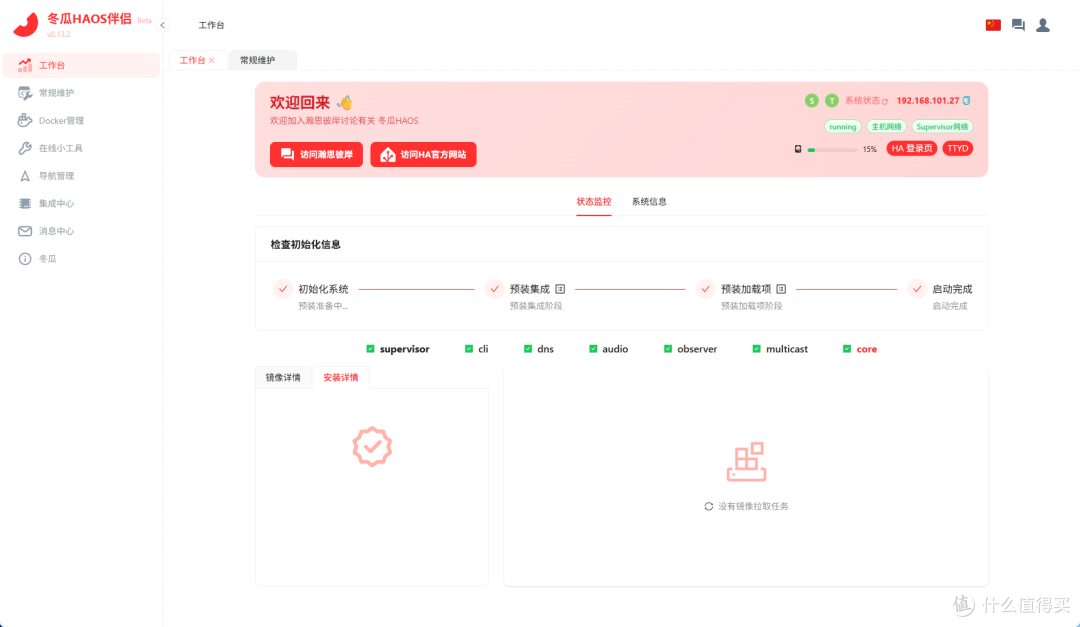This screenshot has width=1080, height=627.
Task: Click the 常规维护 sidebar icon
Action: coord(25,93)
